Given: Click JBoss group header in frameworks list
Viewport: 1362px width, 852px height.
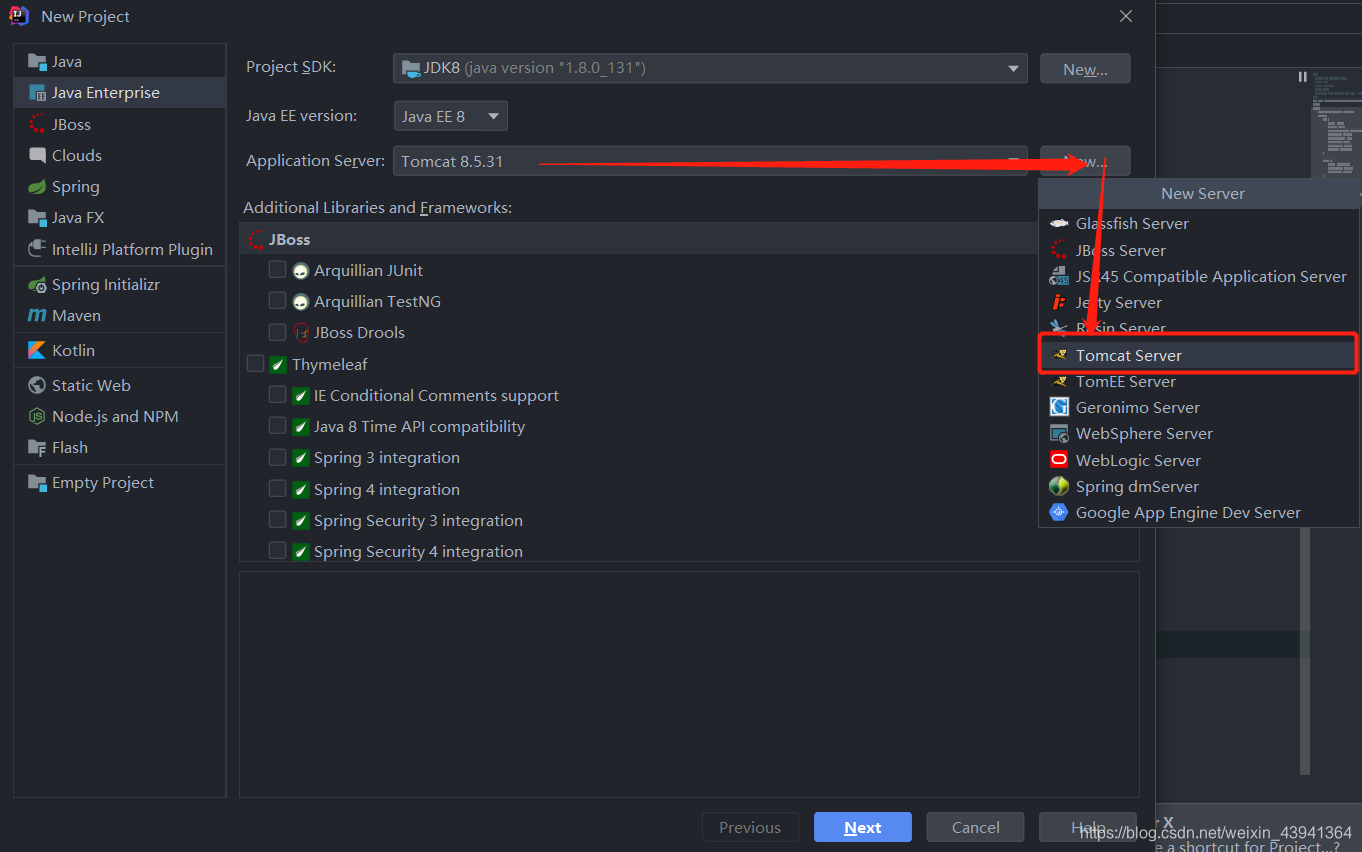Looking at the screenshot, I should 640,239.
